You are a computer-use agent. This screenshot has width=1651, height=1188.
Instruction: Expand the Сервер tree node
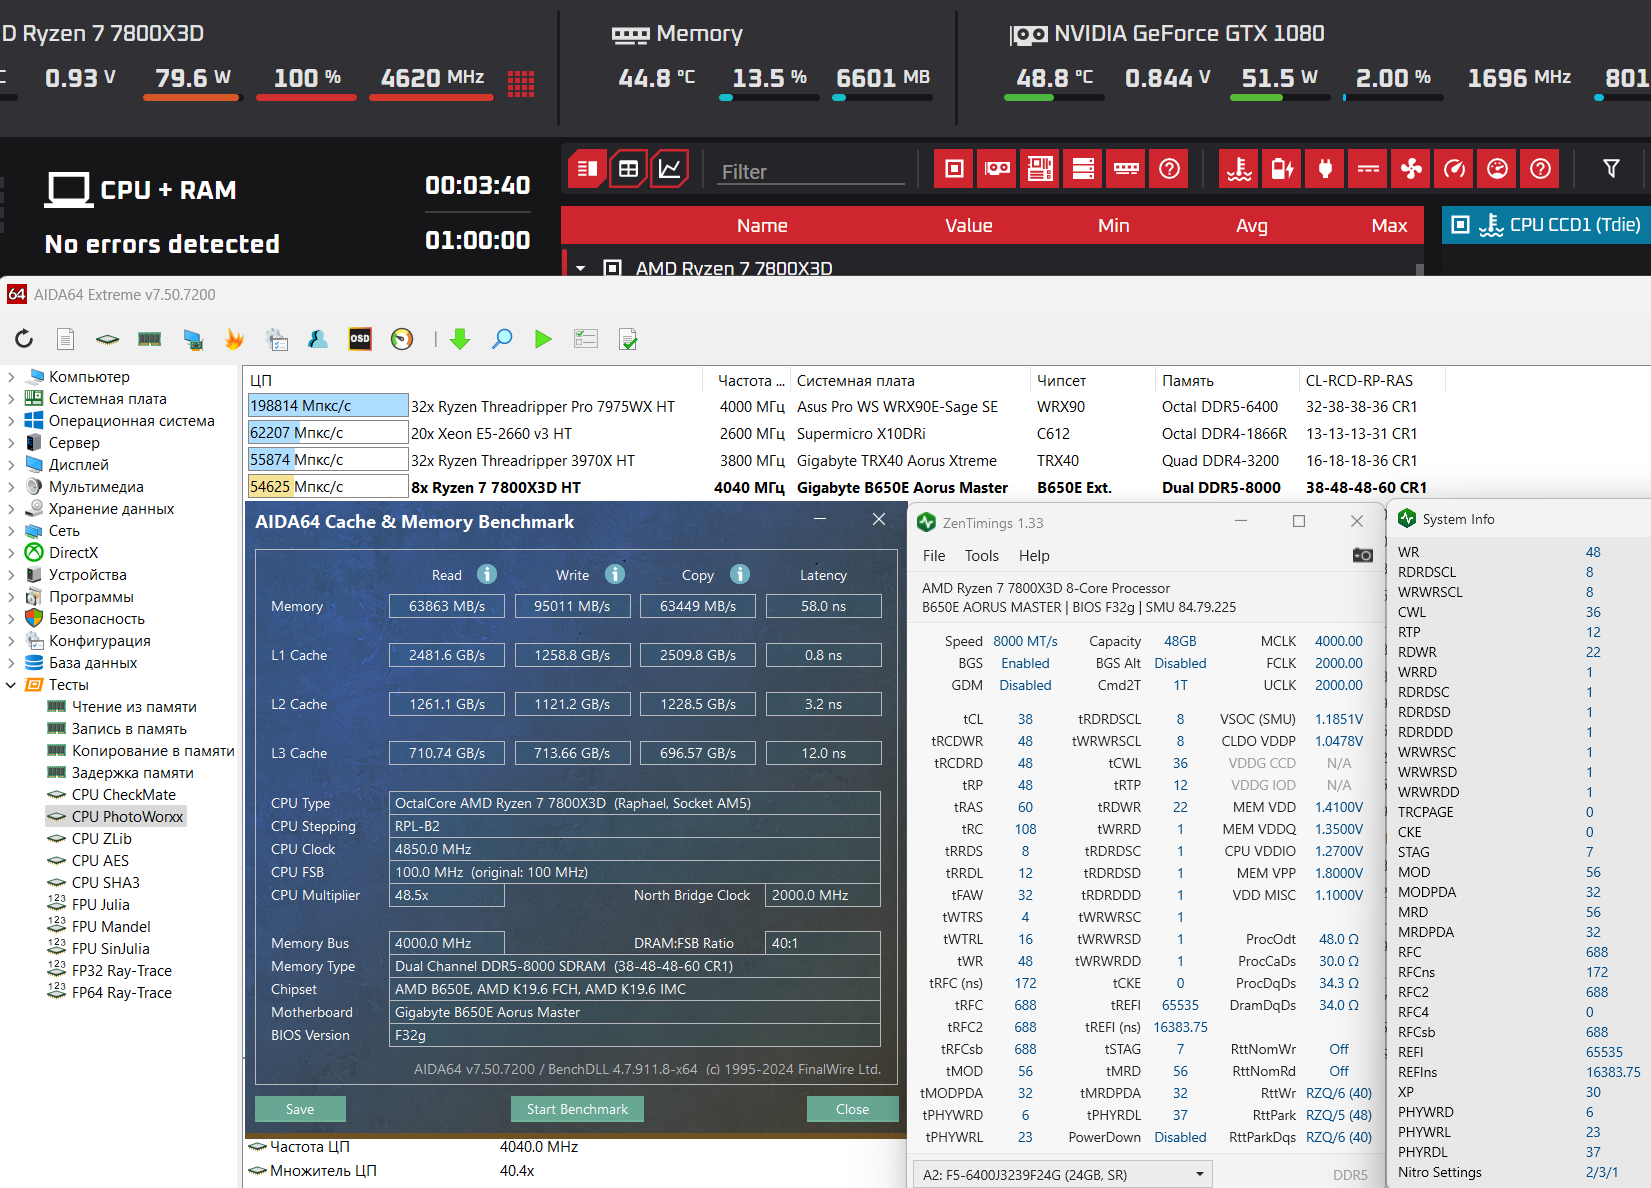(11, 443)
